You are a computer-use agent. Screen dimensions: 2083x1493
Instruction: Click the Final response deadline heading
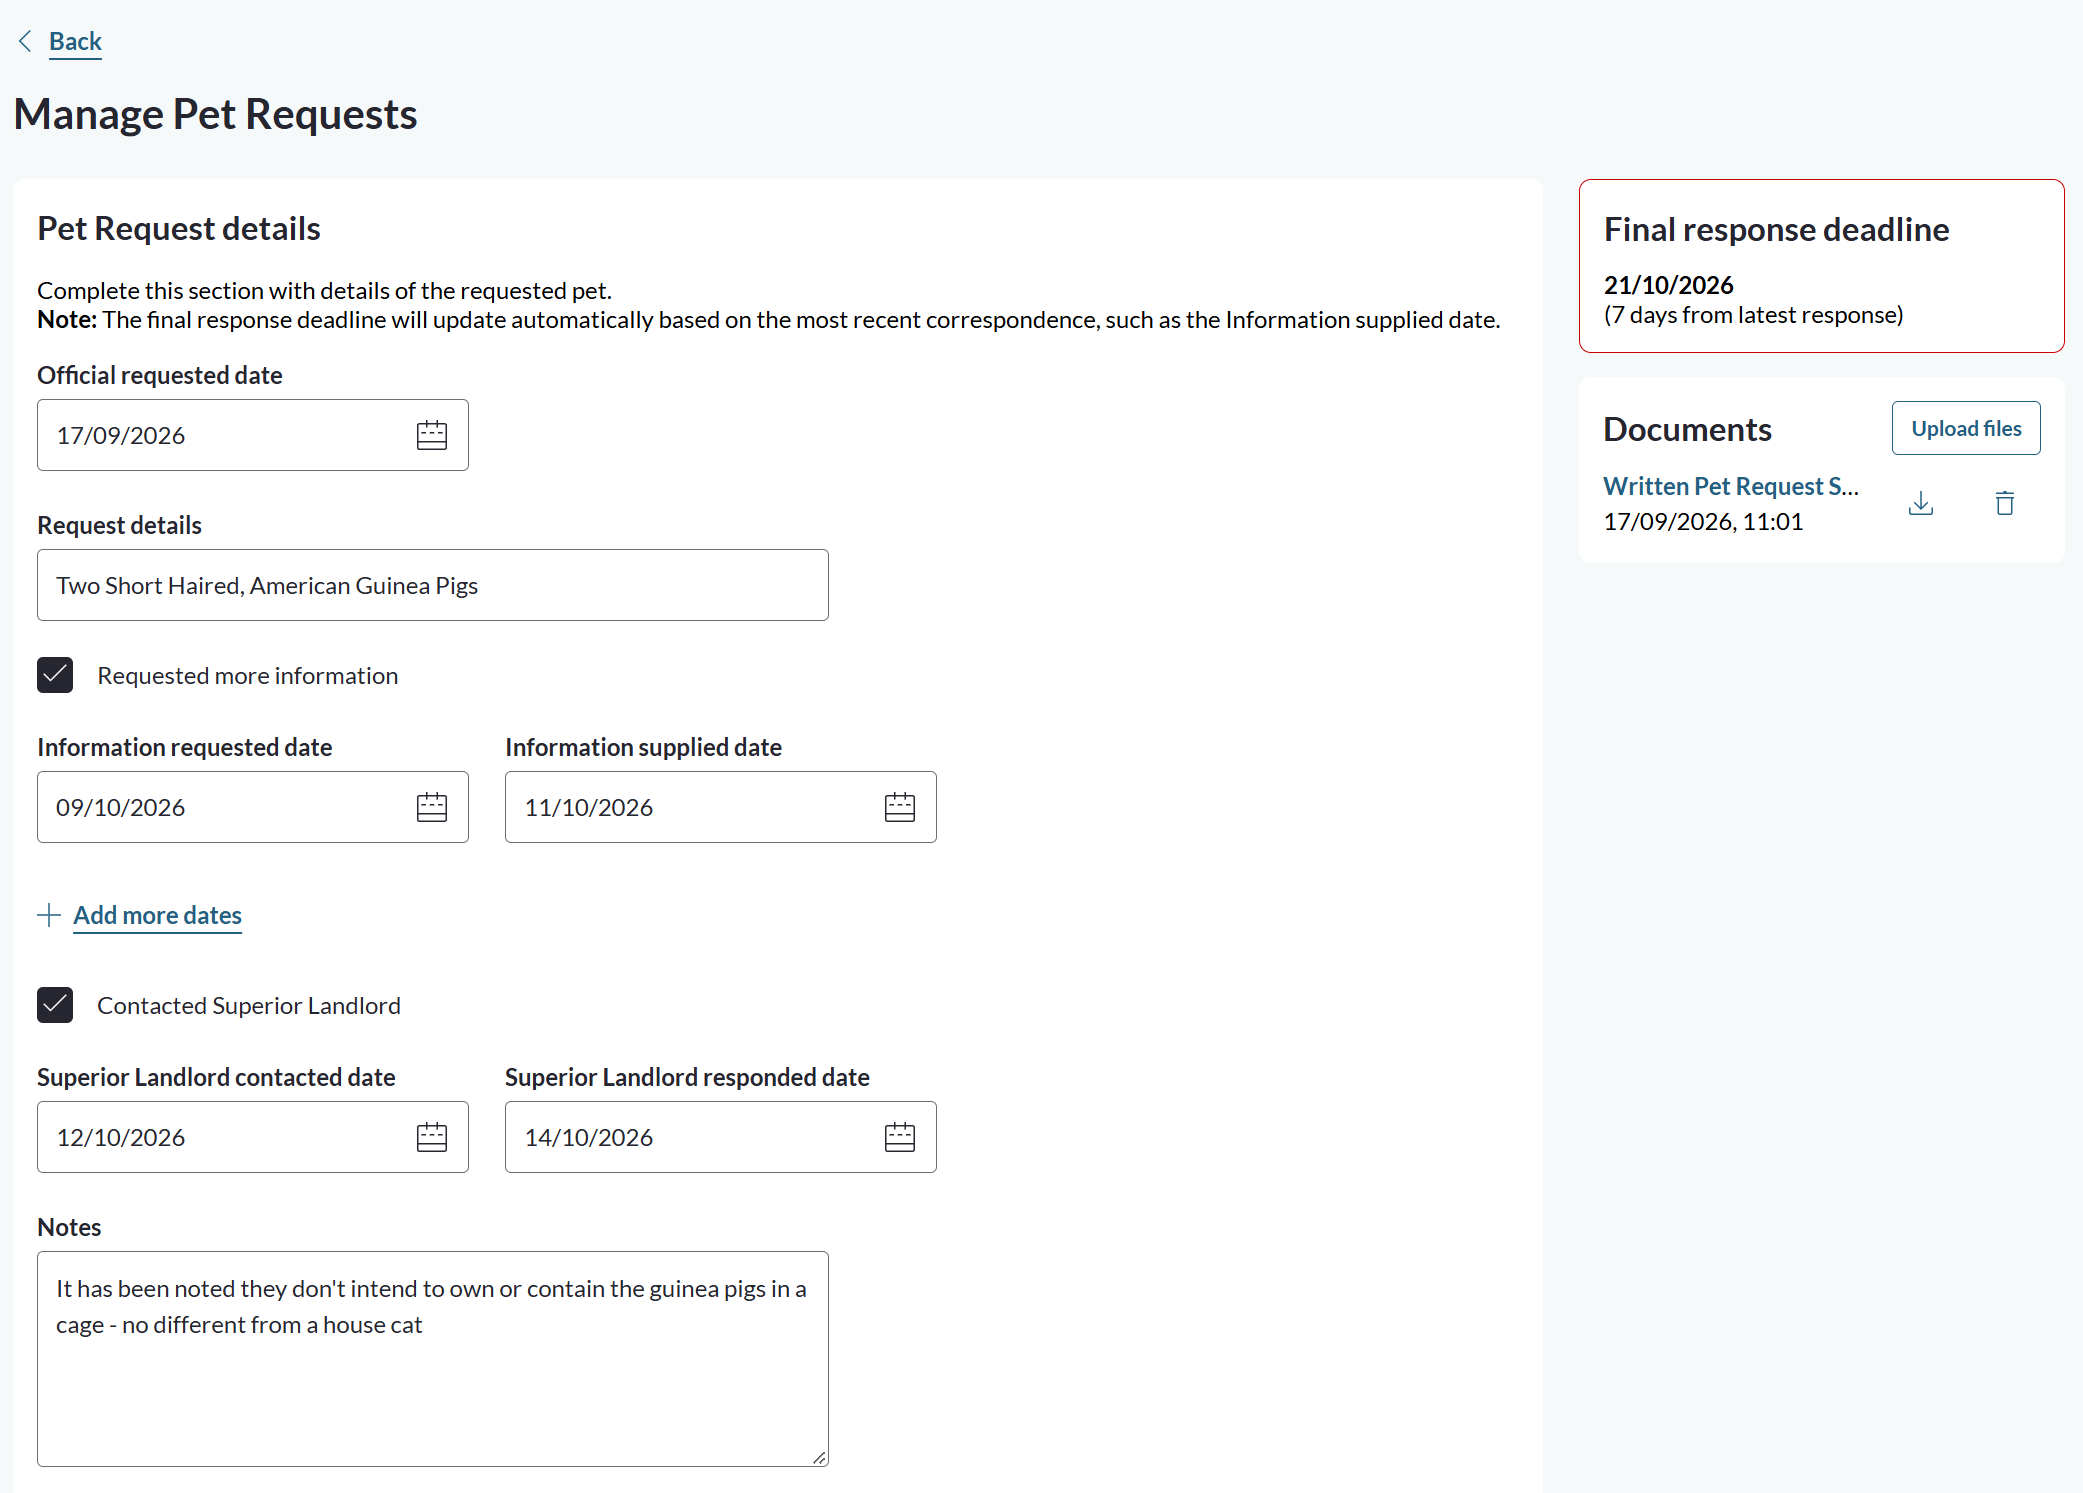click(x=1776, y=229)
